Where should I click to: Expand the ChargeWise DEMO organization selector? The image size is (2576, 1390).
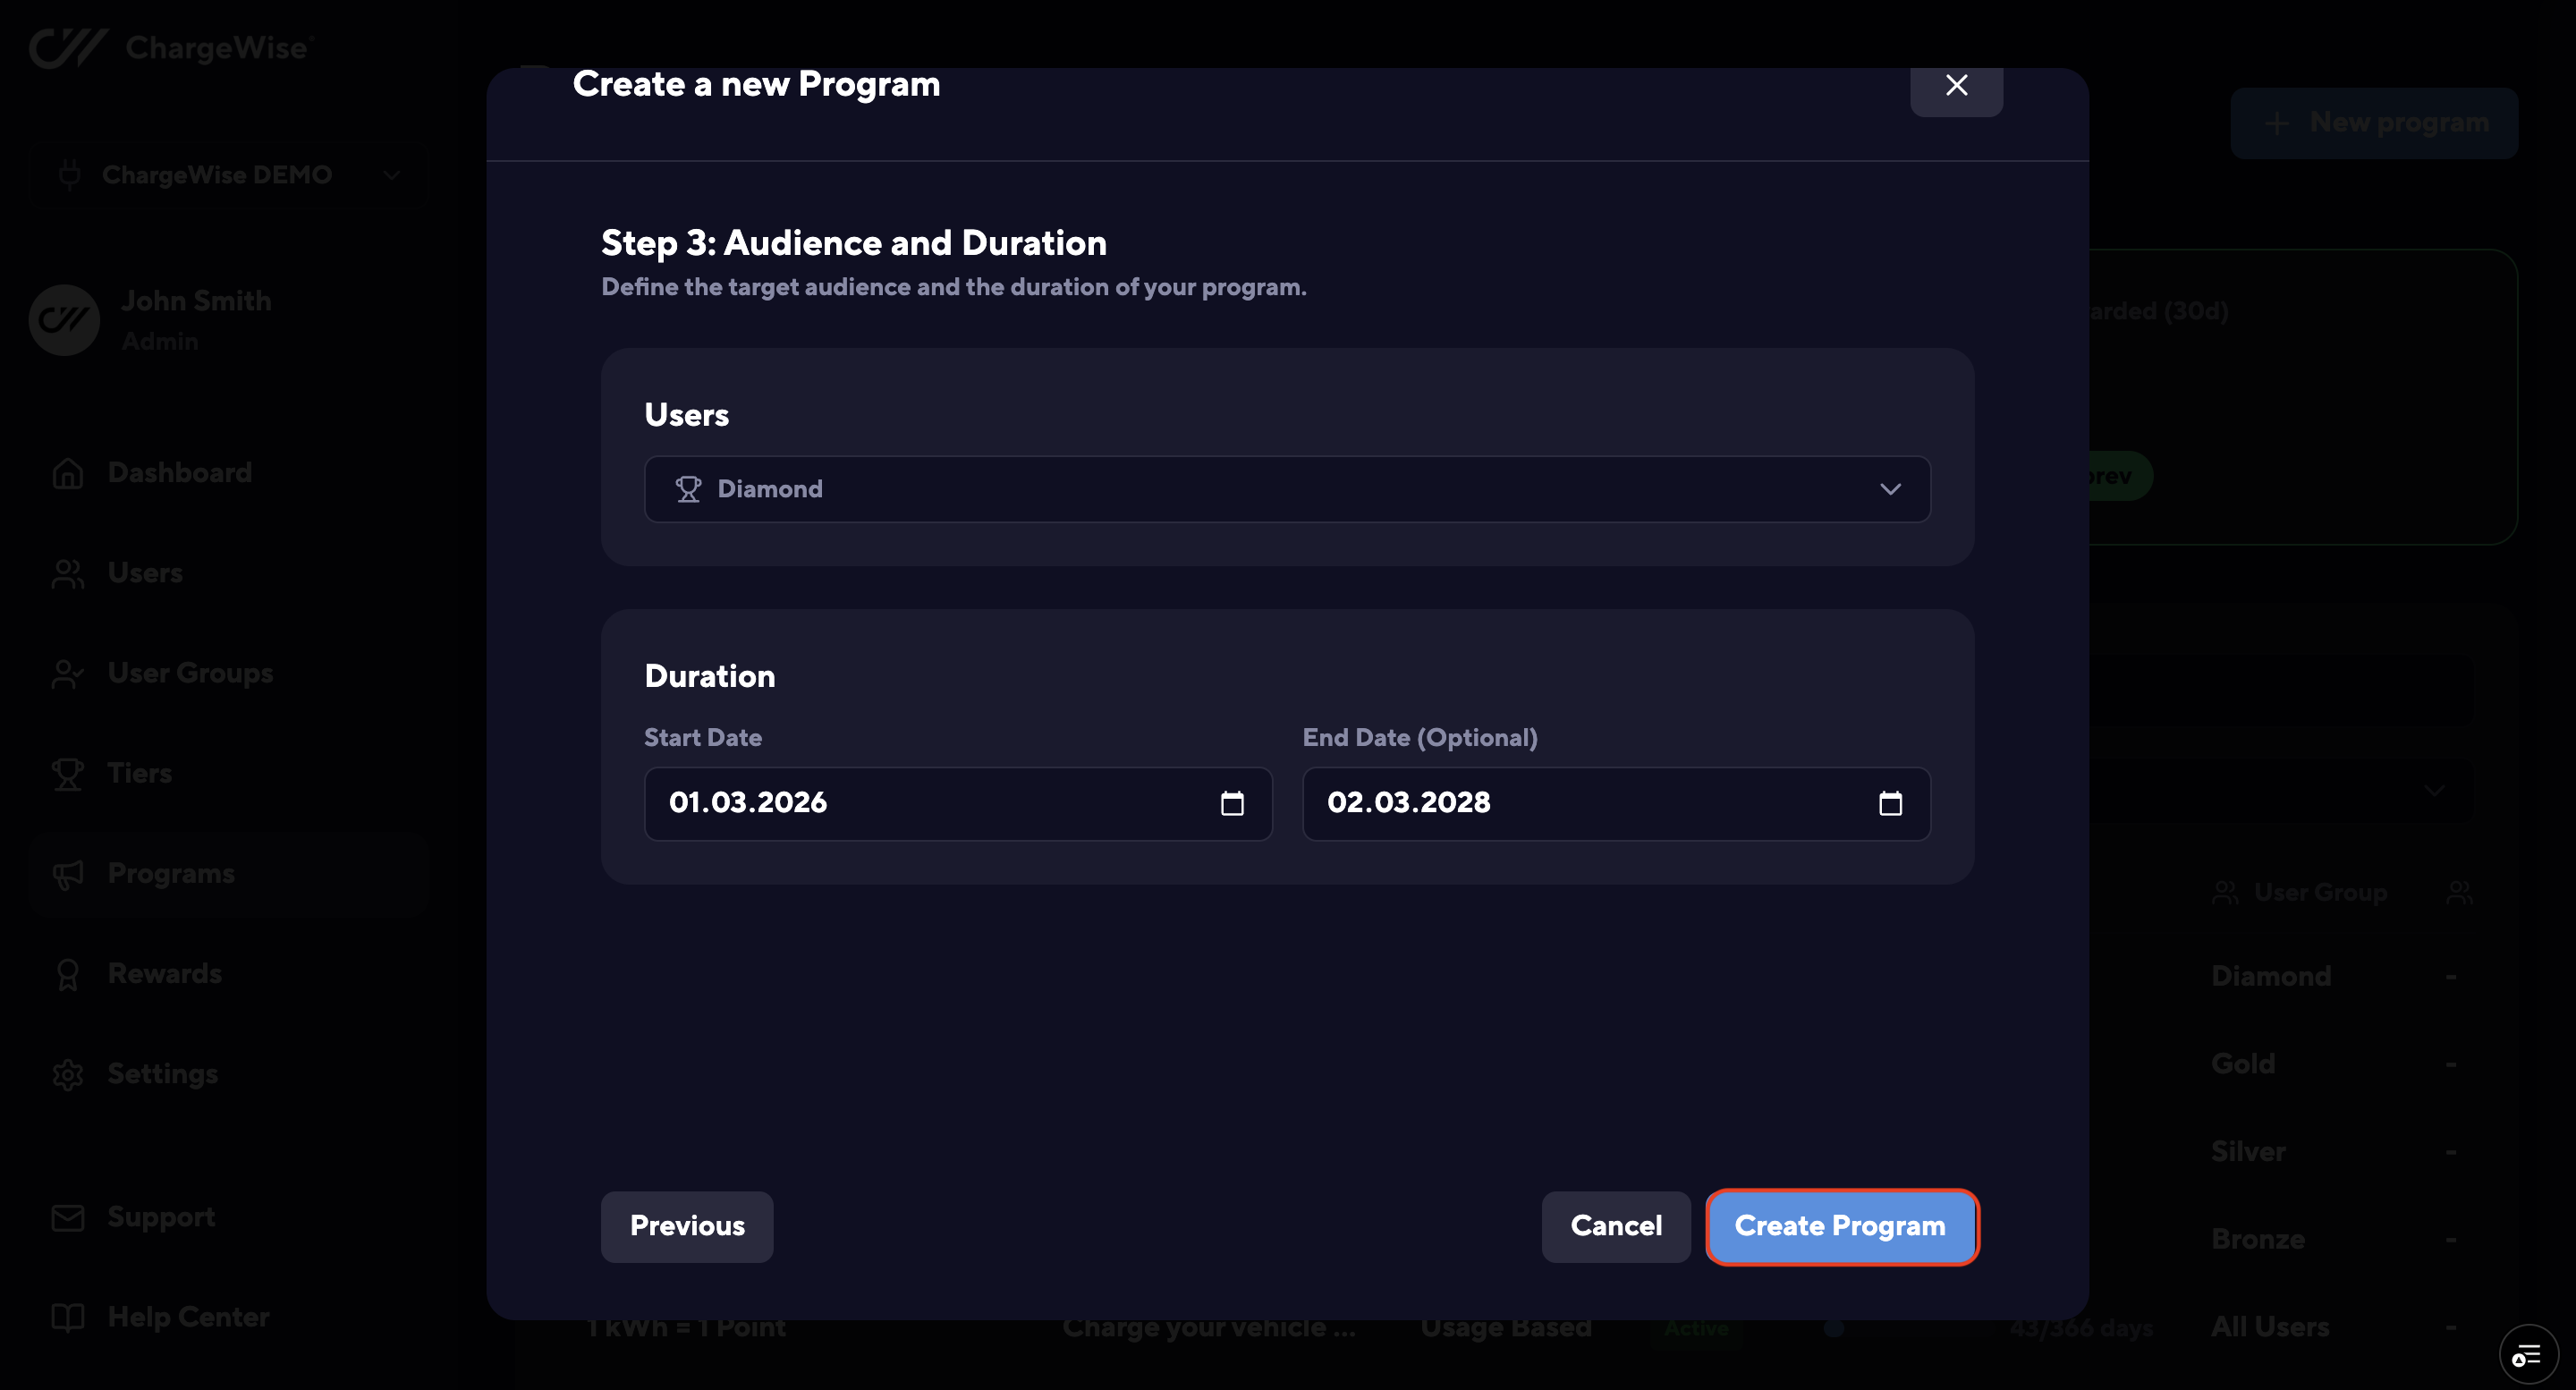coord(230,175)
